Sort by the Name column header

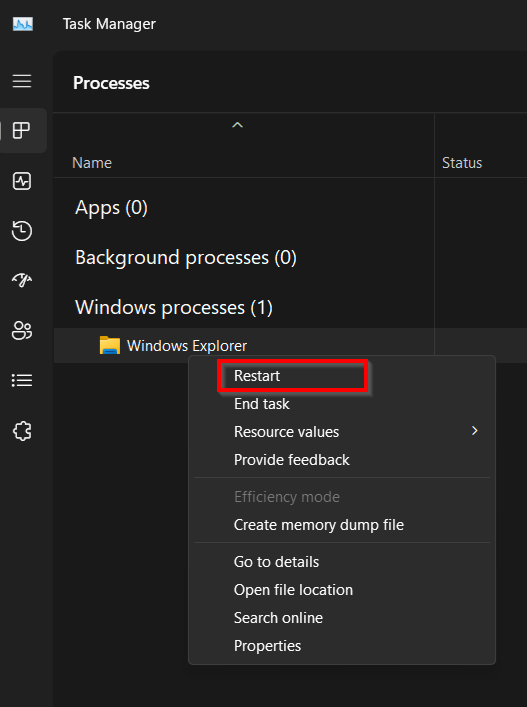point(92,163)
